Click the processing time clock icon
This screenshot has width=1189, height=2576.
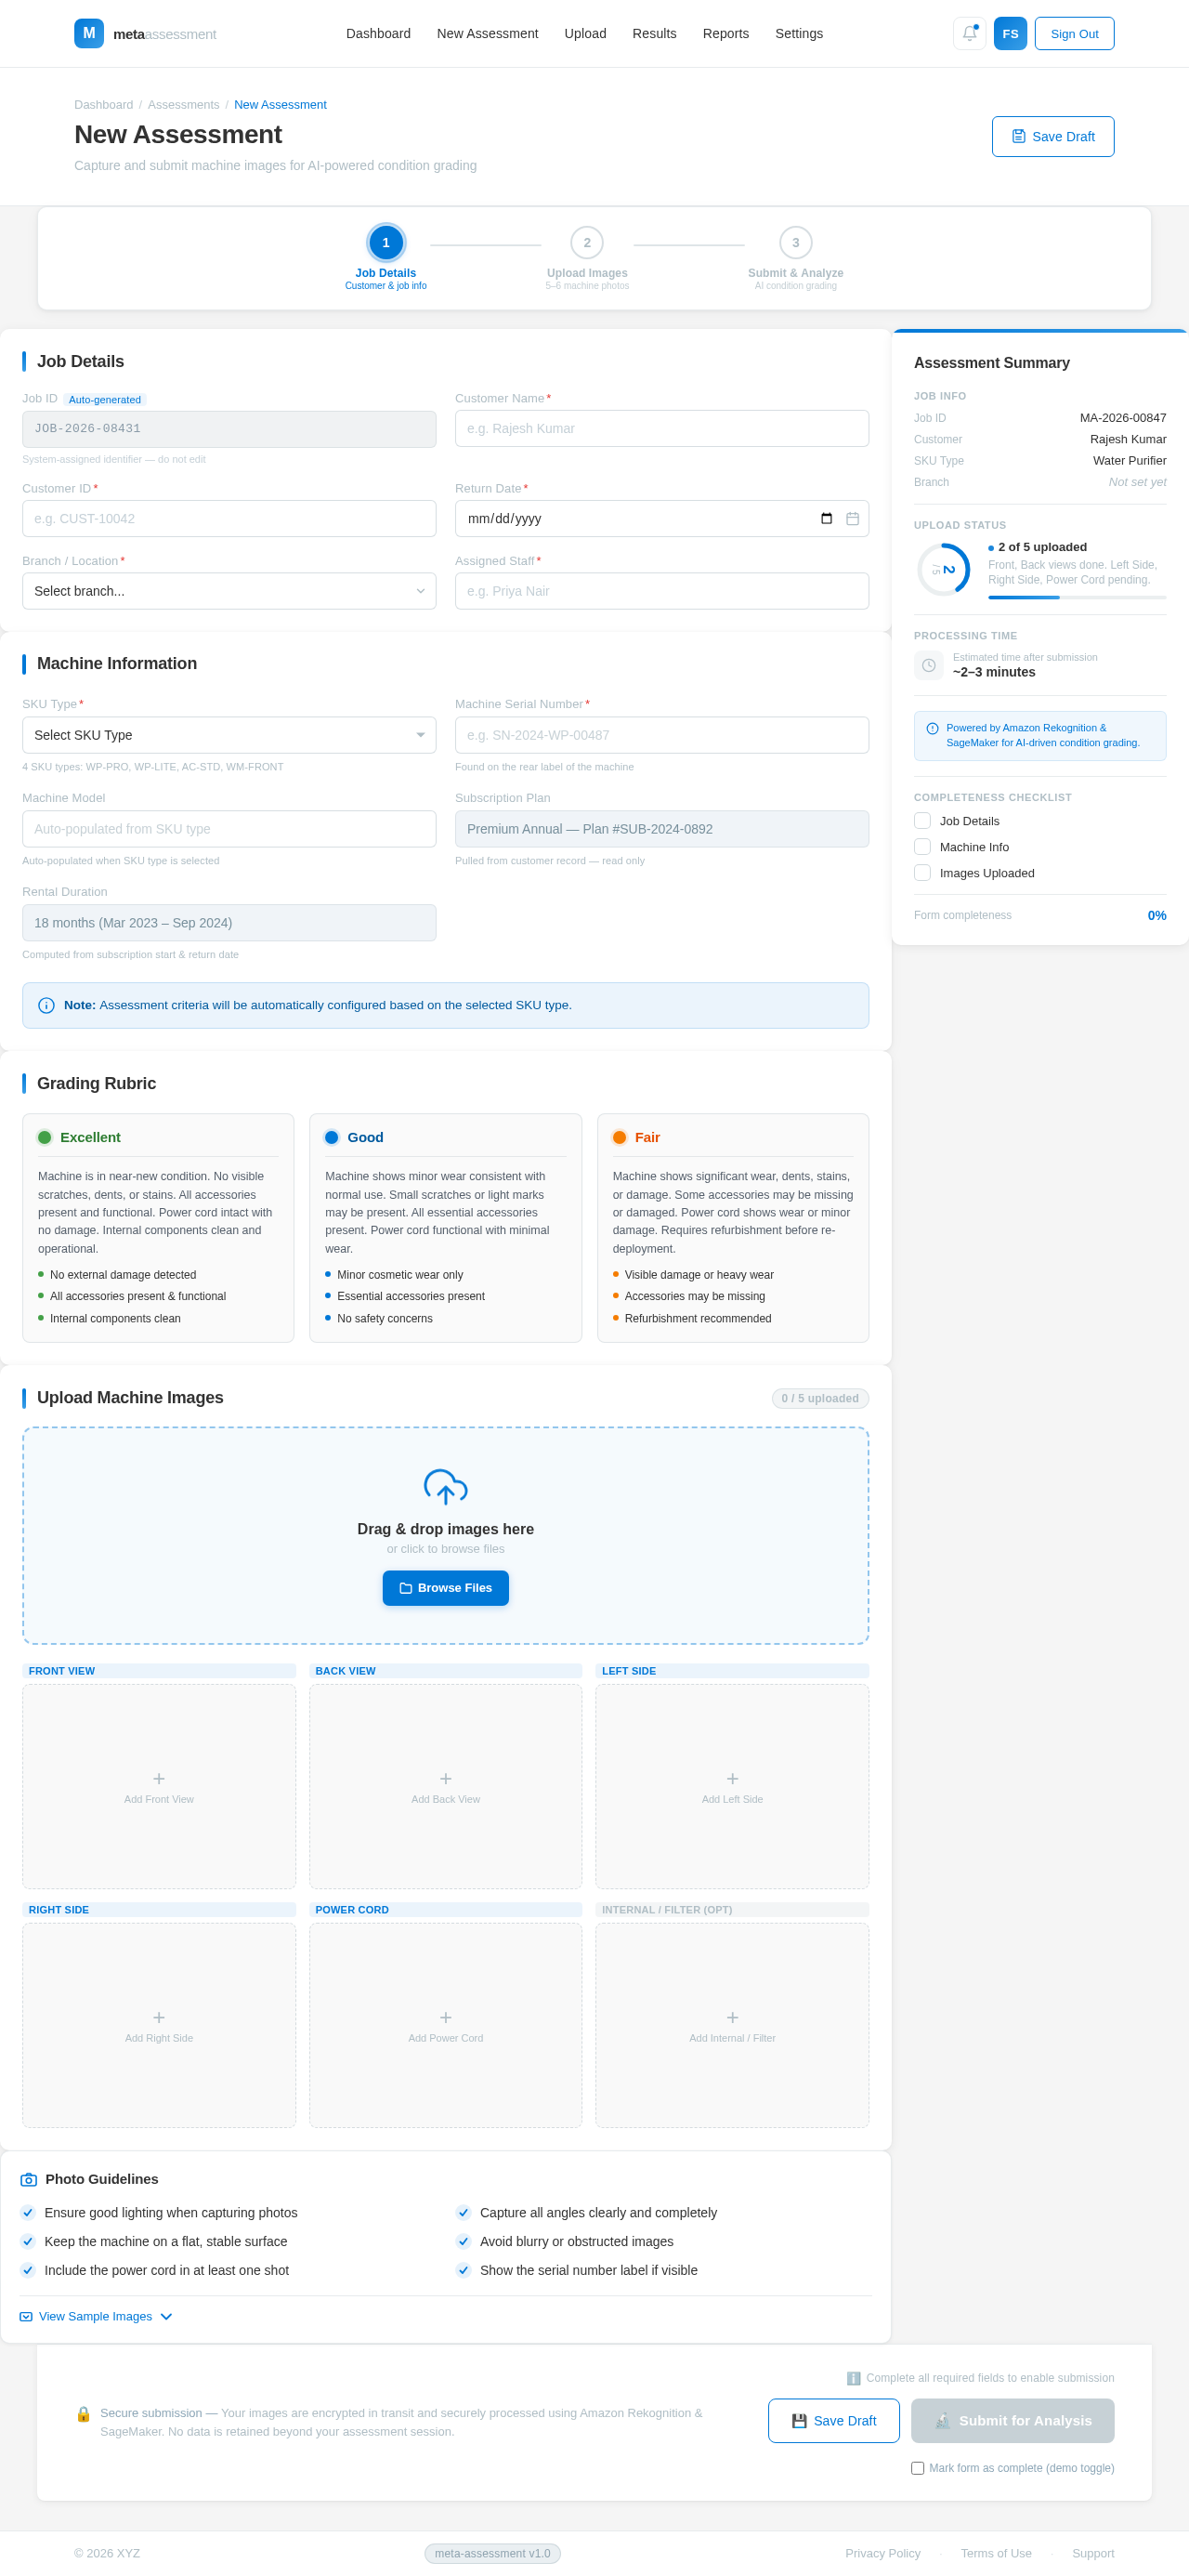[928, 665]
